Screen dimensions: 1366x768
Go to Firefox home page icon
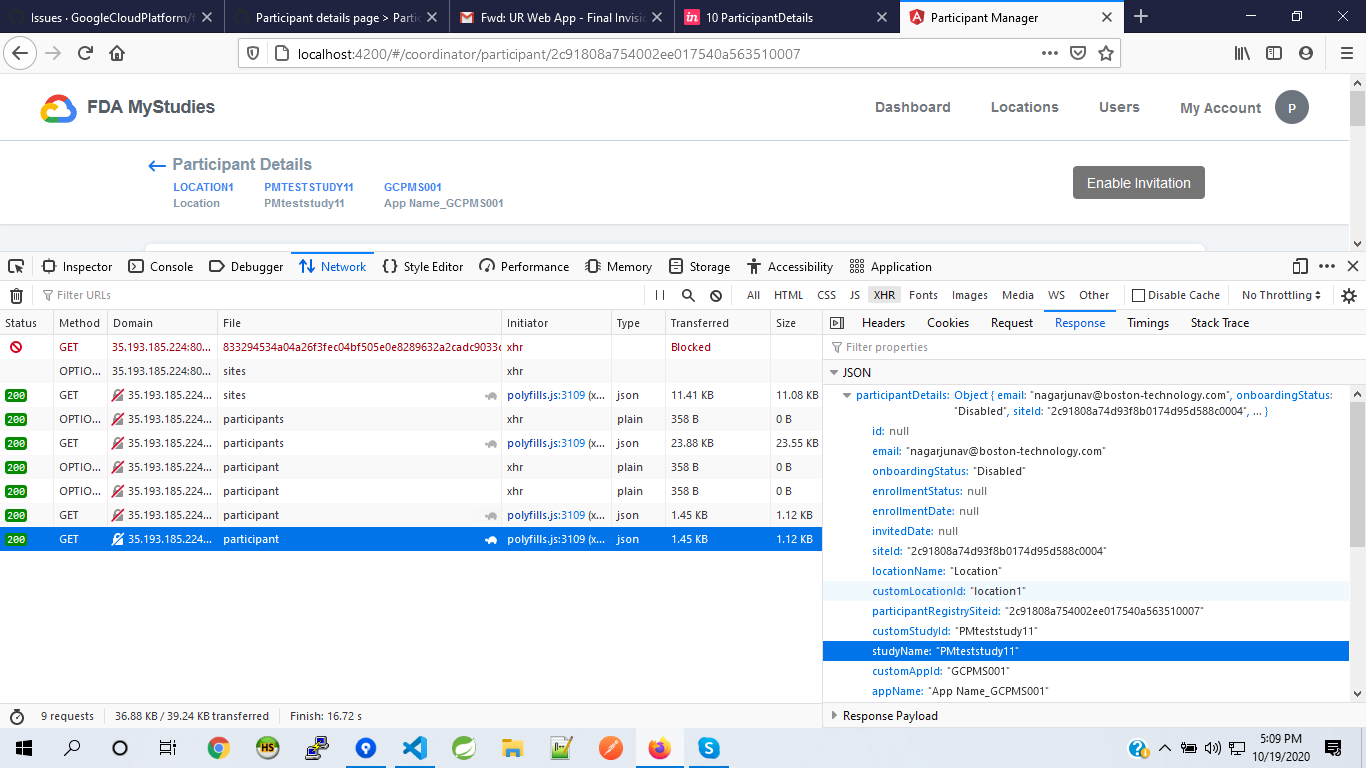(x=117, y=54)
